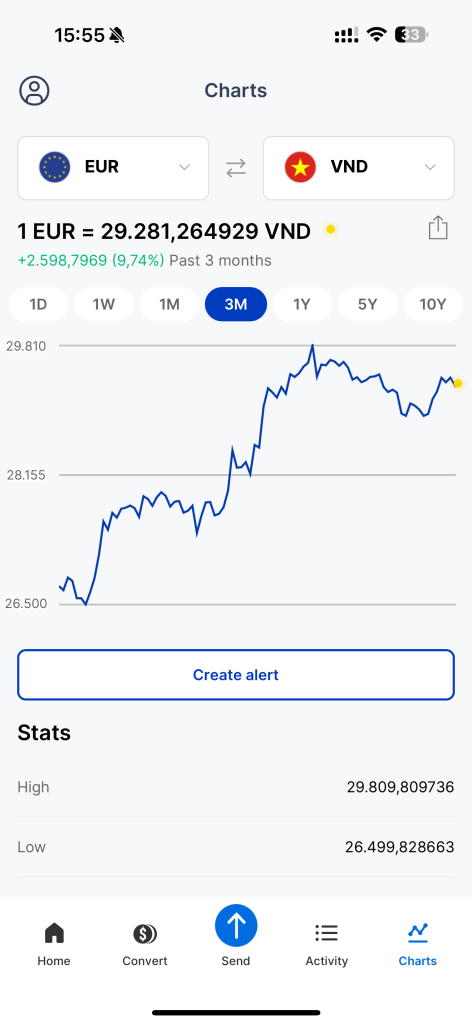Select the 1M time range

170,304
